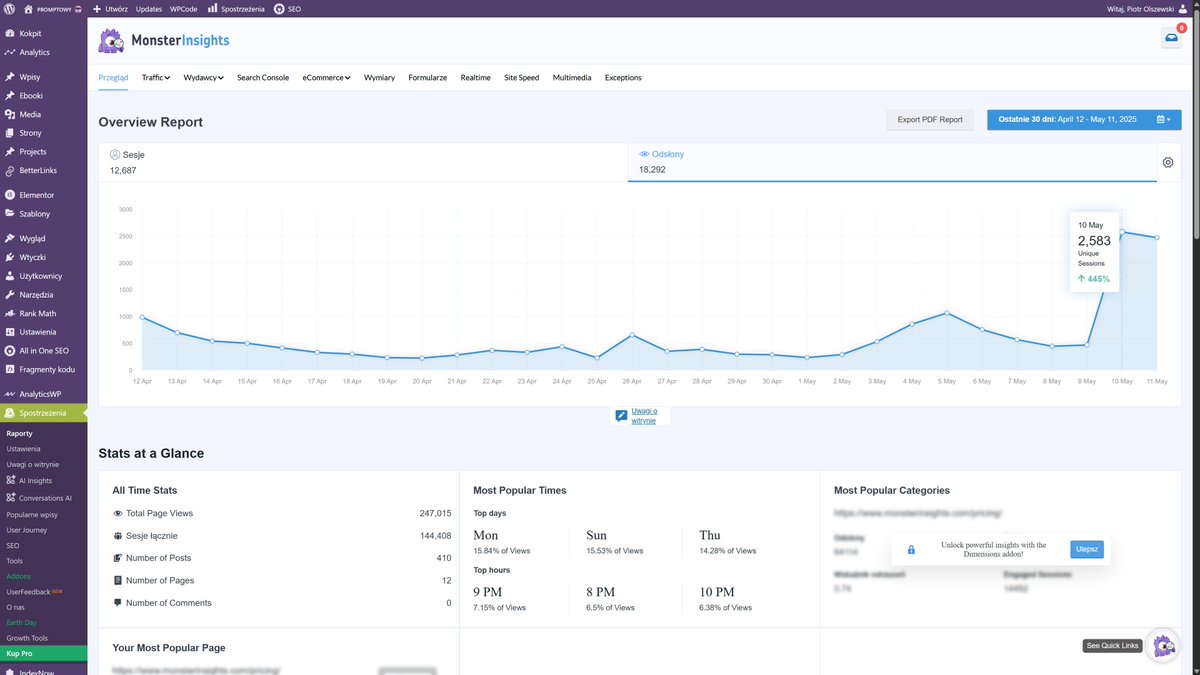Open the Kokpit dashboard icon

coord(9,33)
